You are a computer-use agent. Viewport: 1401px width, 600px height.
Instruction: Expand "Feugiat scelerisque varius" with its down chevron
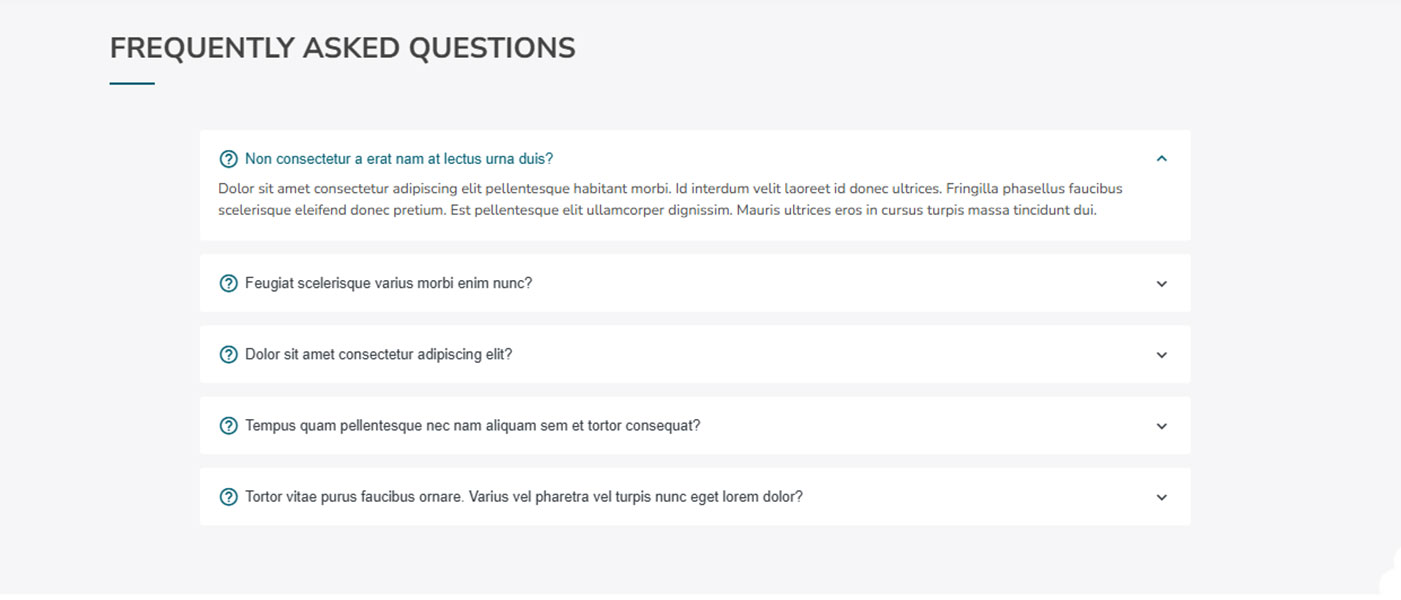pyautogui.click(x=1161, y=284)
